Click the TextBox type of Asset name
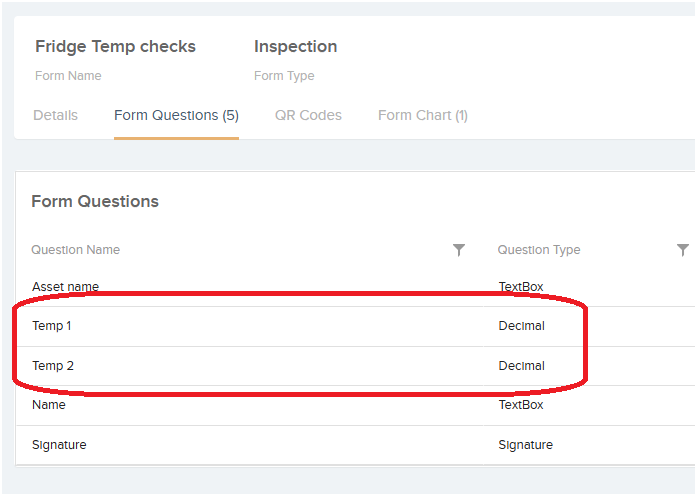This screenshot has width=697, height=496. 521,287
